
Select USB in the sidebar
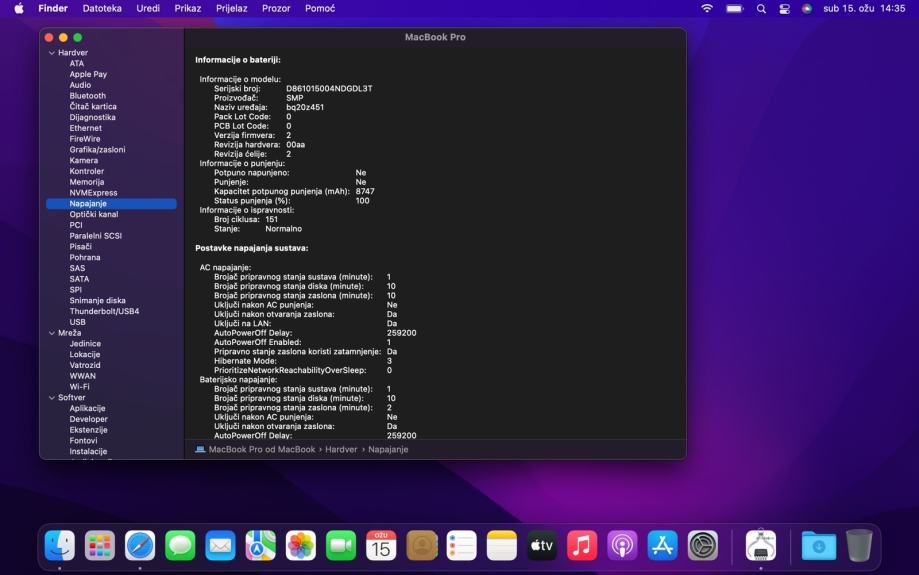(x=77, y=322)
